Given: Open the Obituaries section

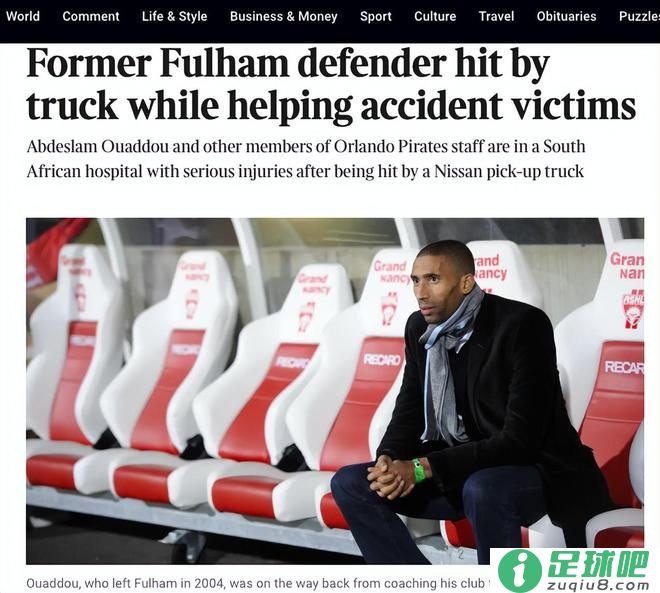Looking at the screenshot, I should tap(567, 16).
